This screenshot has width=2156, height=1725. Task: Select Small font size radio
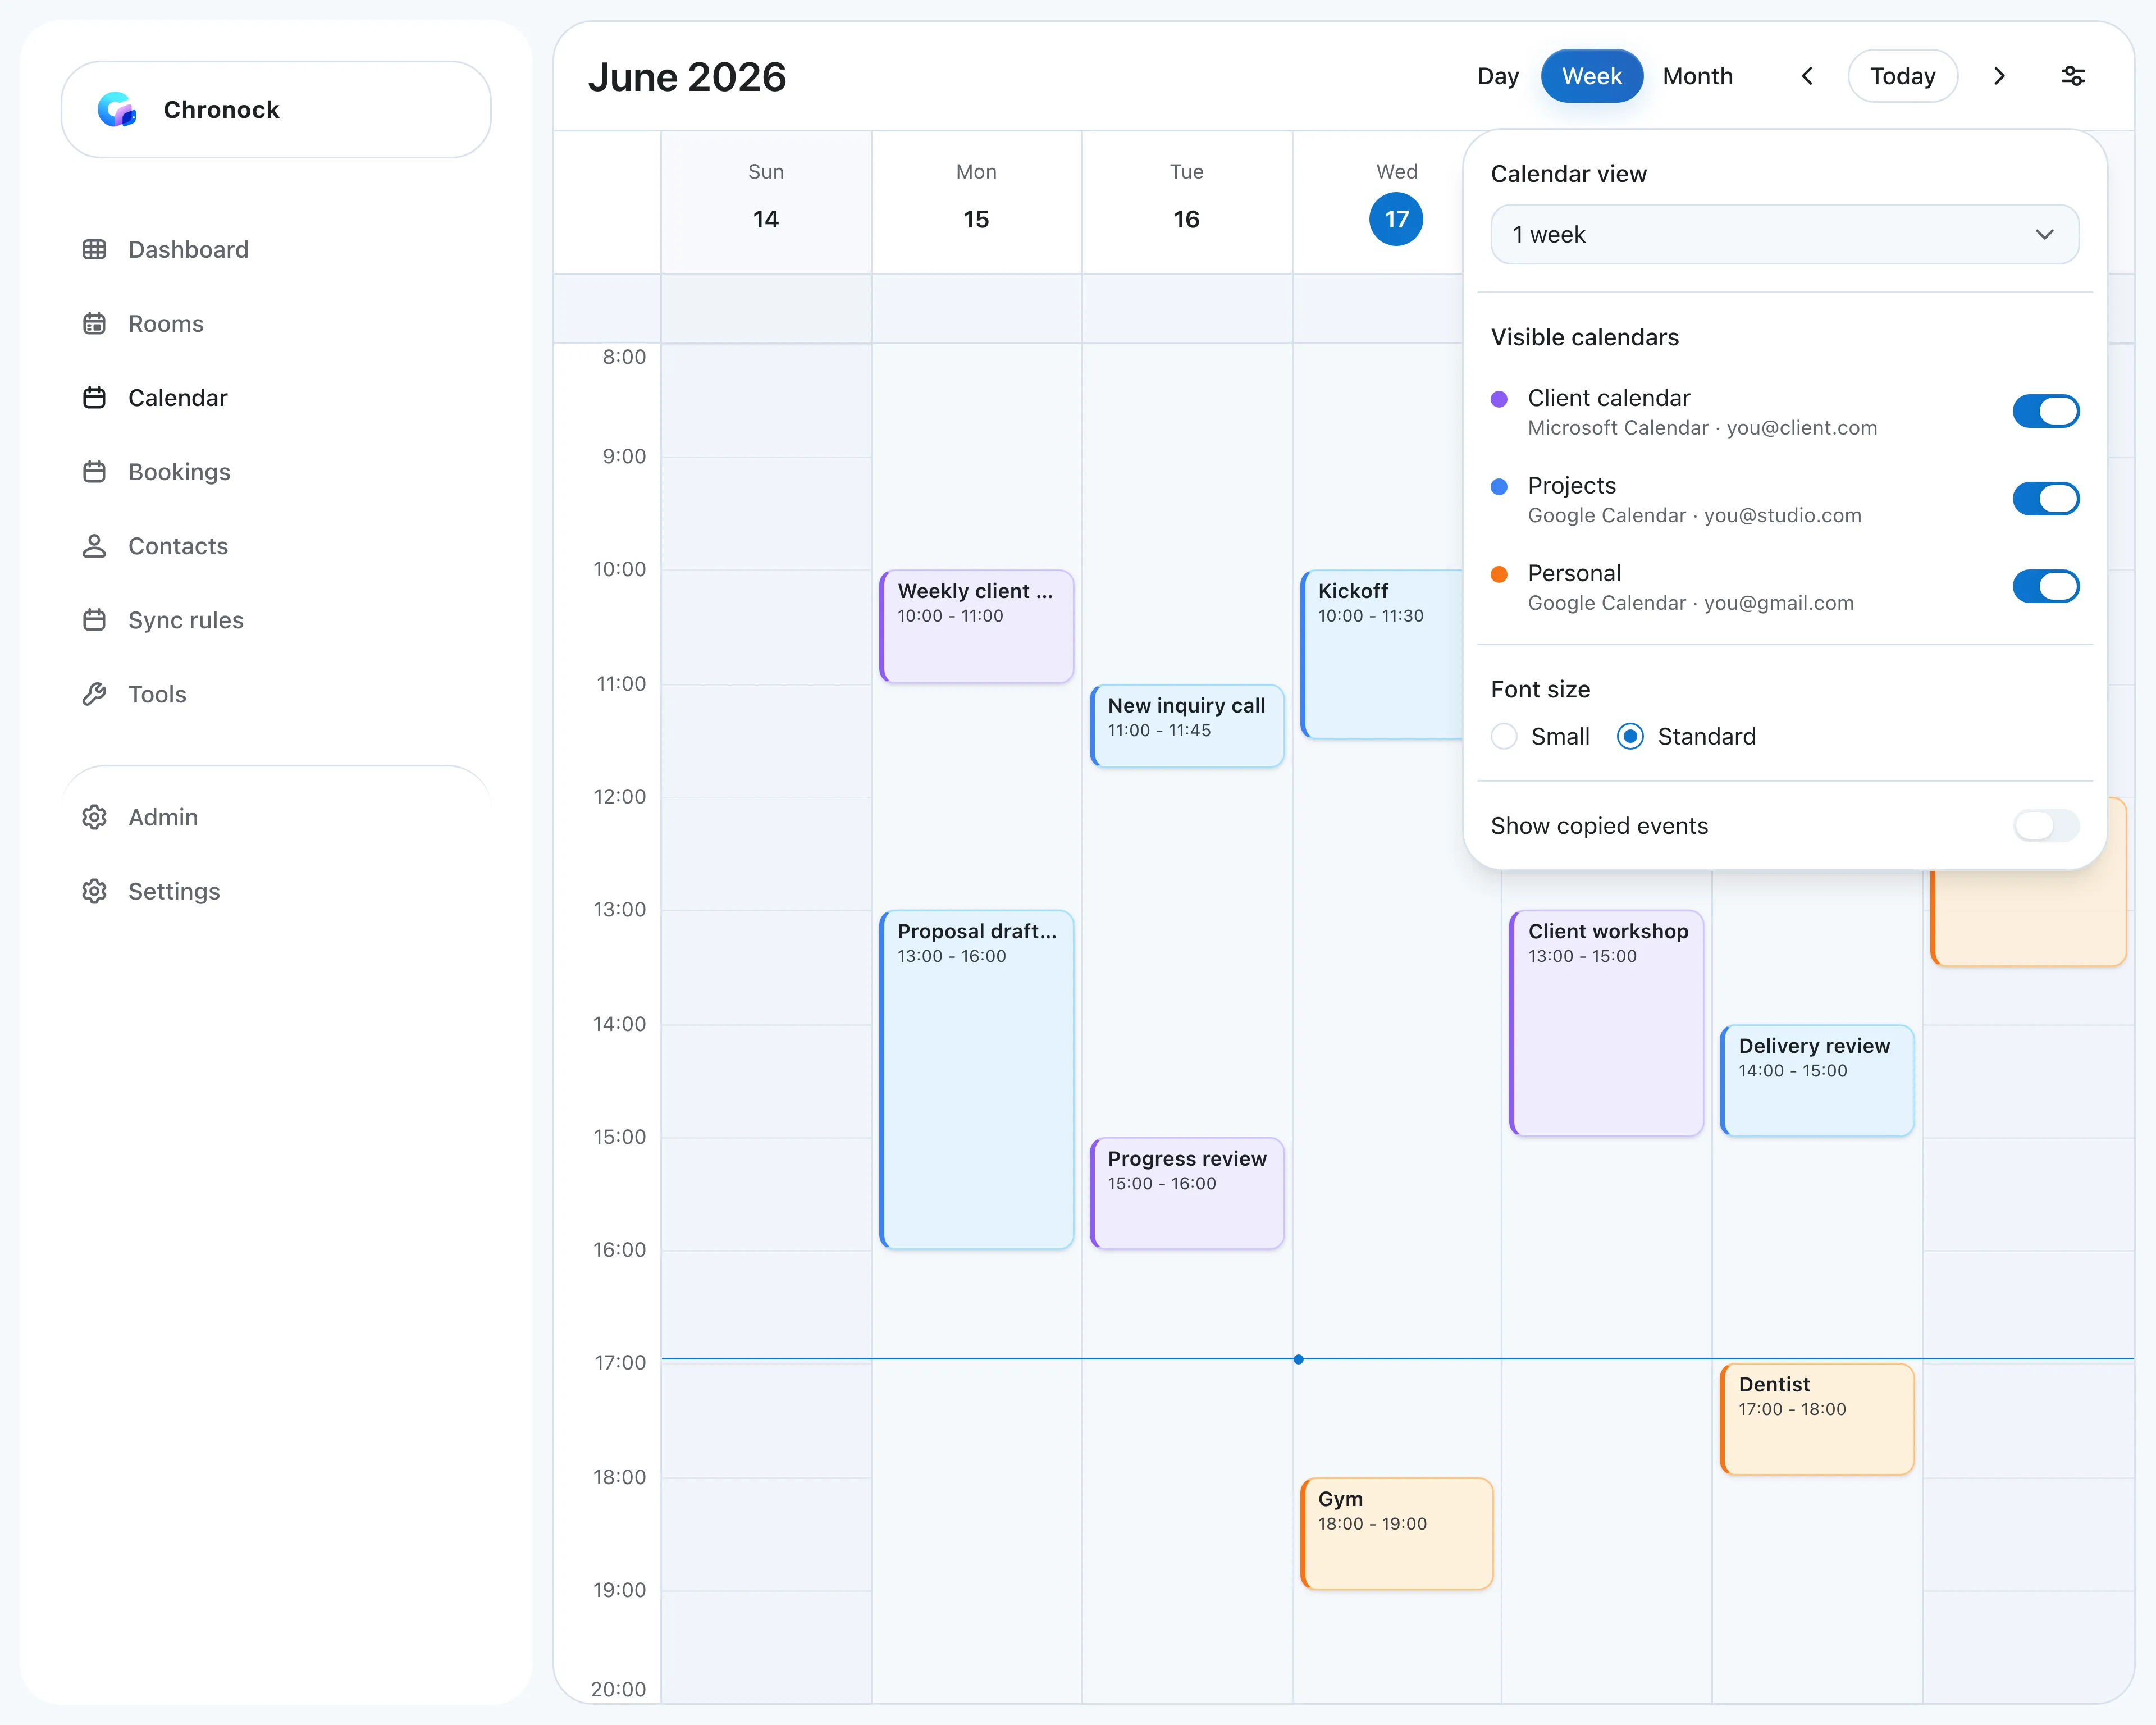point(1503,736)
